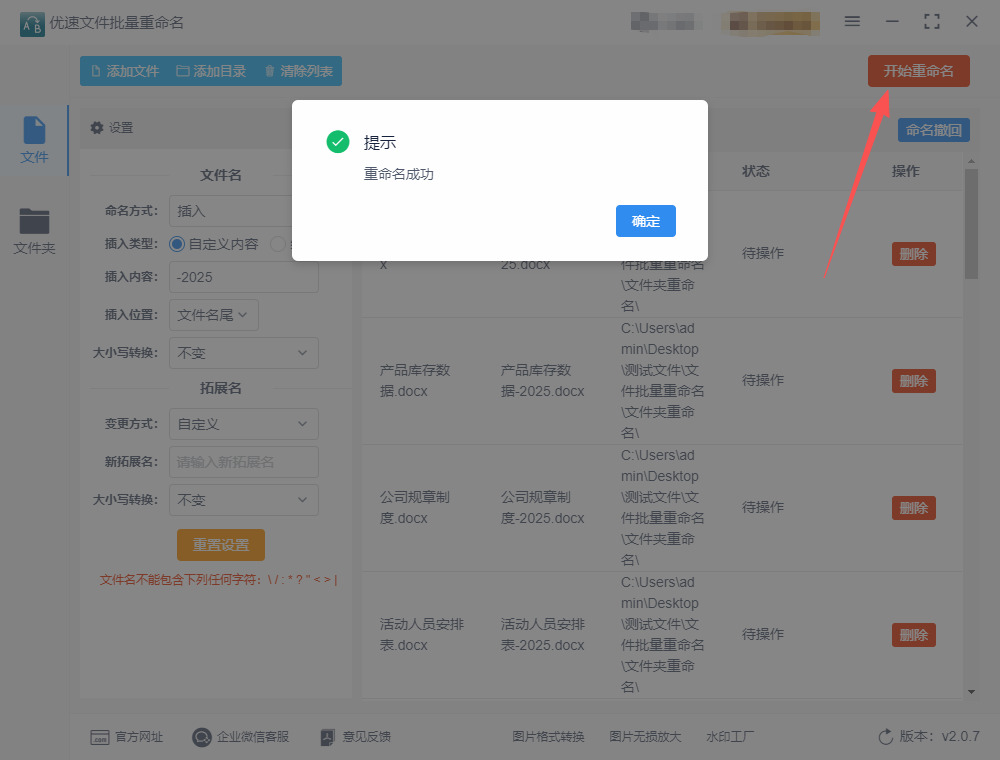
Task: Click the 确定 button in the dialog
Action: [x=645, y=221]
